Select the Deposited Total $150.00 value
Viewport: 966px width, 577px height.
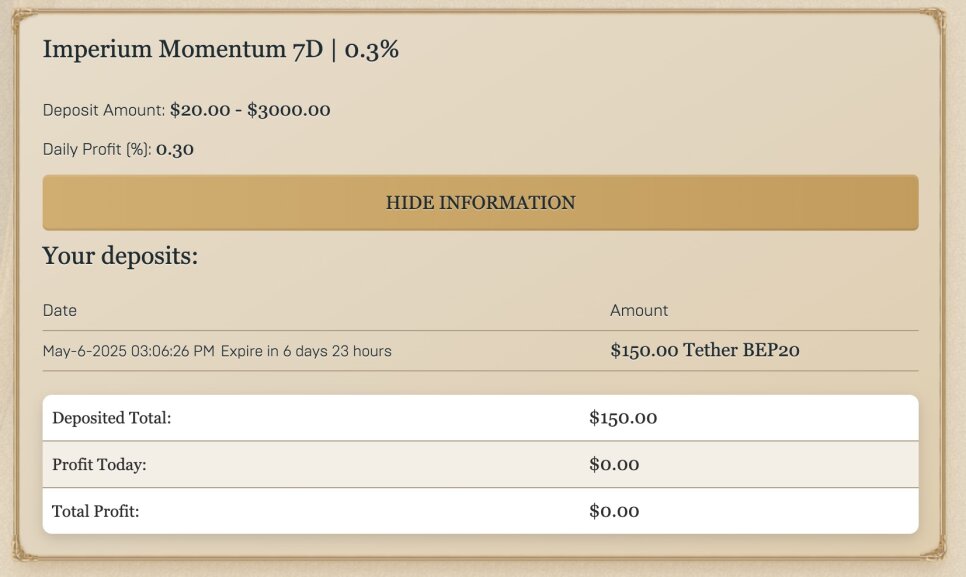(623, 418)
